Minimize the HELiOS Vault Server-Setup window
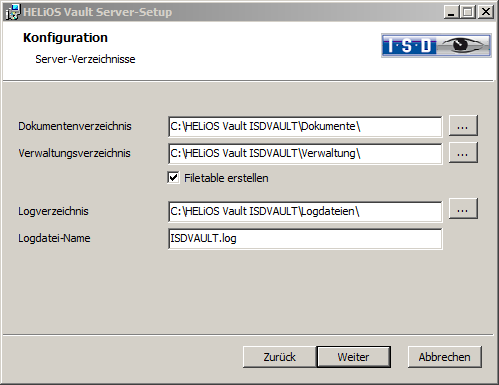499x385 pixels. 452,12
